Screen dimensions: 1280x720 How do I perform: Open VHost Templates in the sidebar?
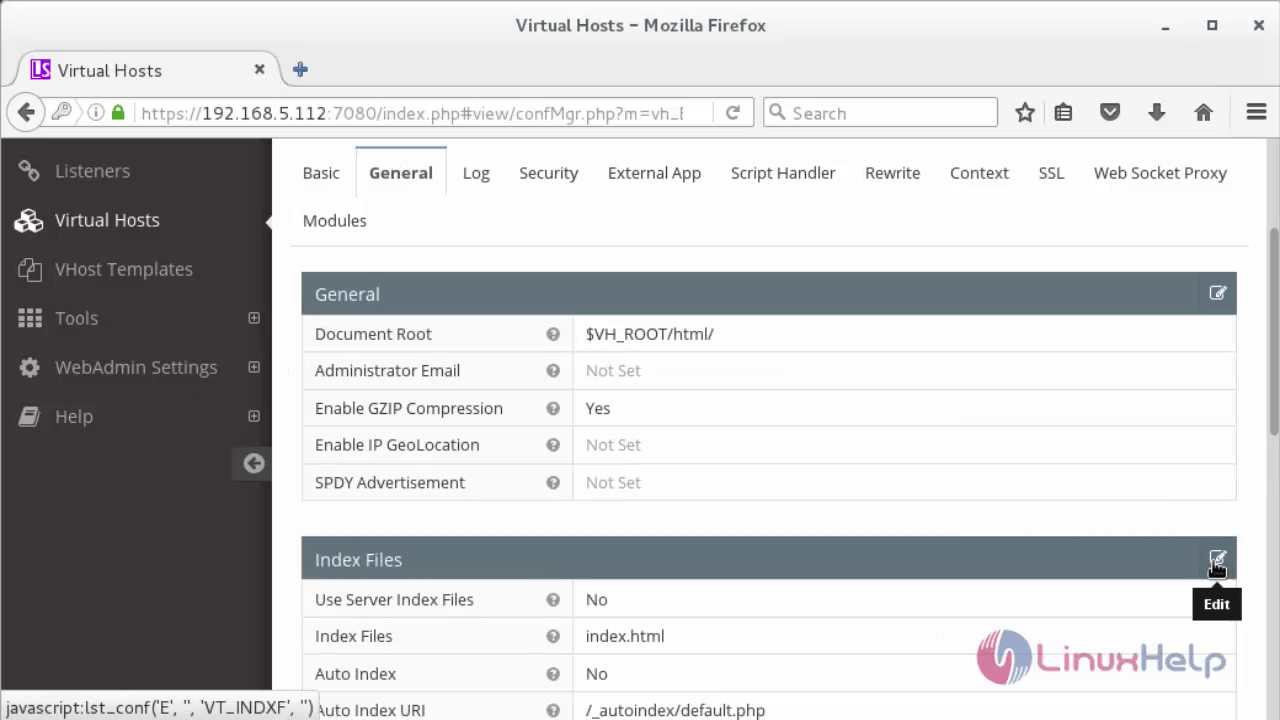coord(124,269)
